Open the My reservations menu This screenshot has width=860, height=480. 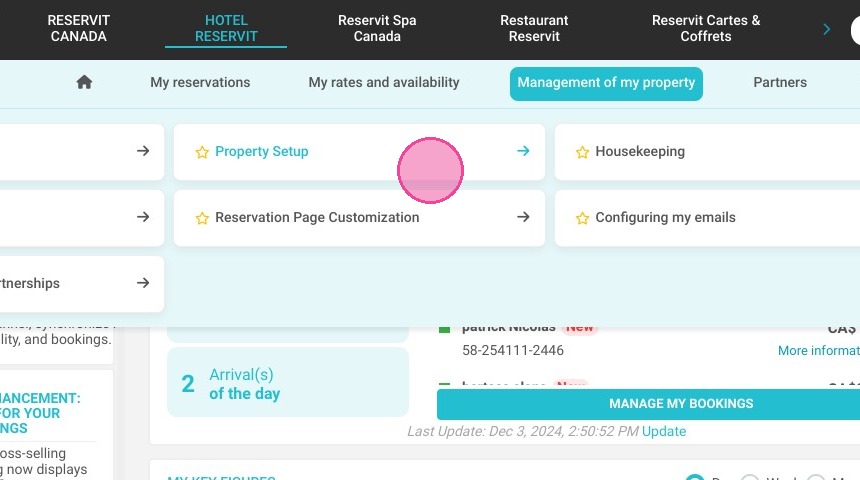(x=200, y=82)
